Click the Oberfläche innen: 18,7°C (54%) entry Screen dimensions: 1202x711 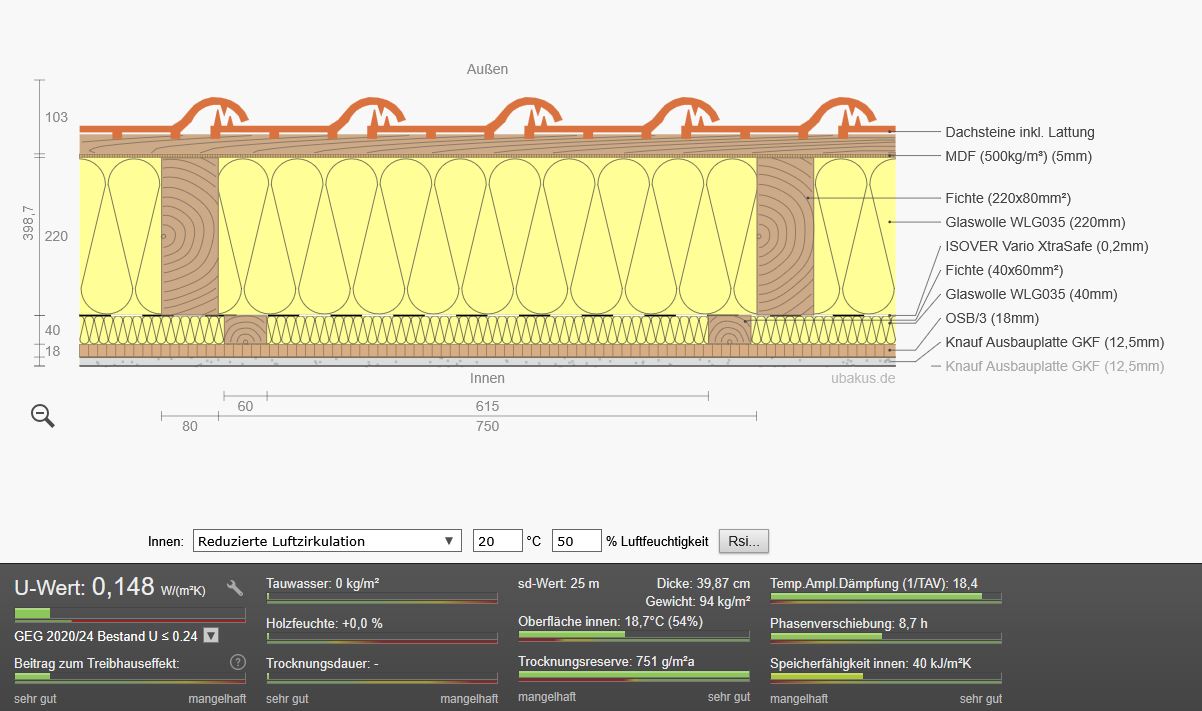[x=610, y=621]
